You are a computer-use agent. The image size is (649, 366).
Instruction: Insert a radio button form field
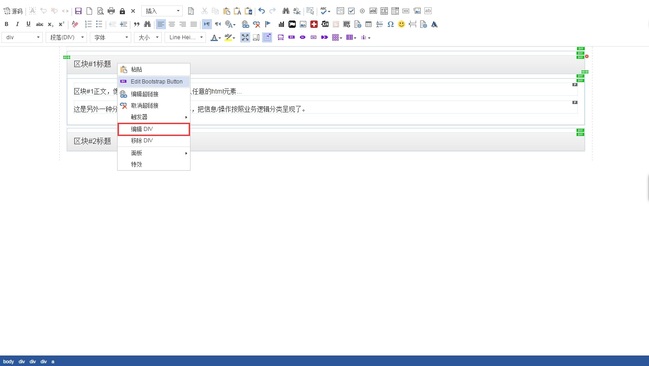click(x=362, y=11)
